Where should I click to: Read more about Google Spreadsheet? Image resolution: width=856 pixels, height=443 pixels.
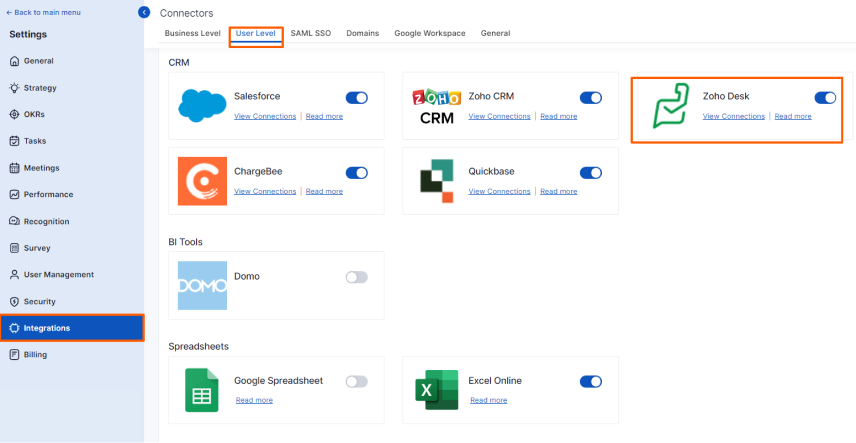[x=254, y=400]
